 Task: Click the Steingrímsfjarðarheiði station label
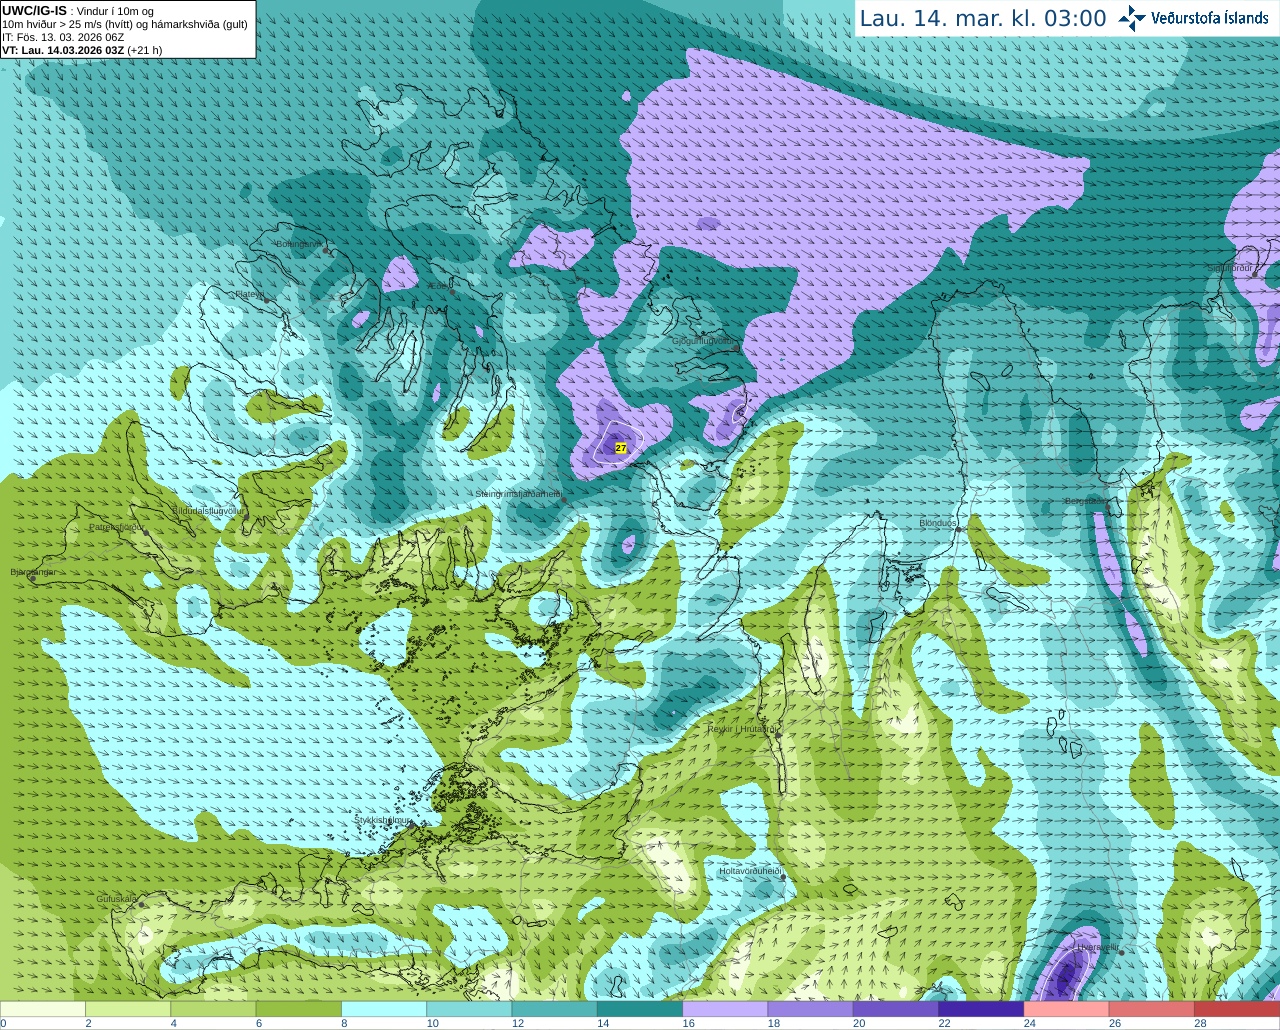pos(517,494)
